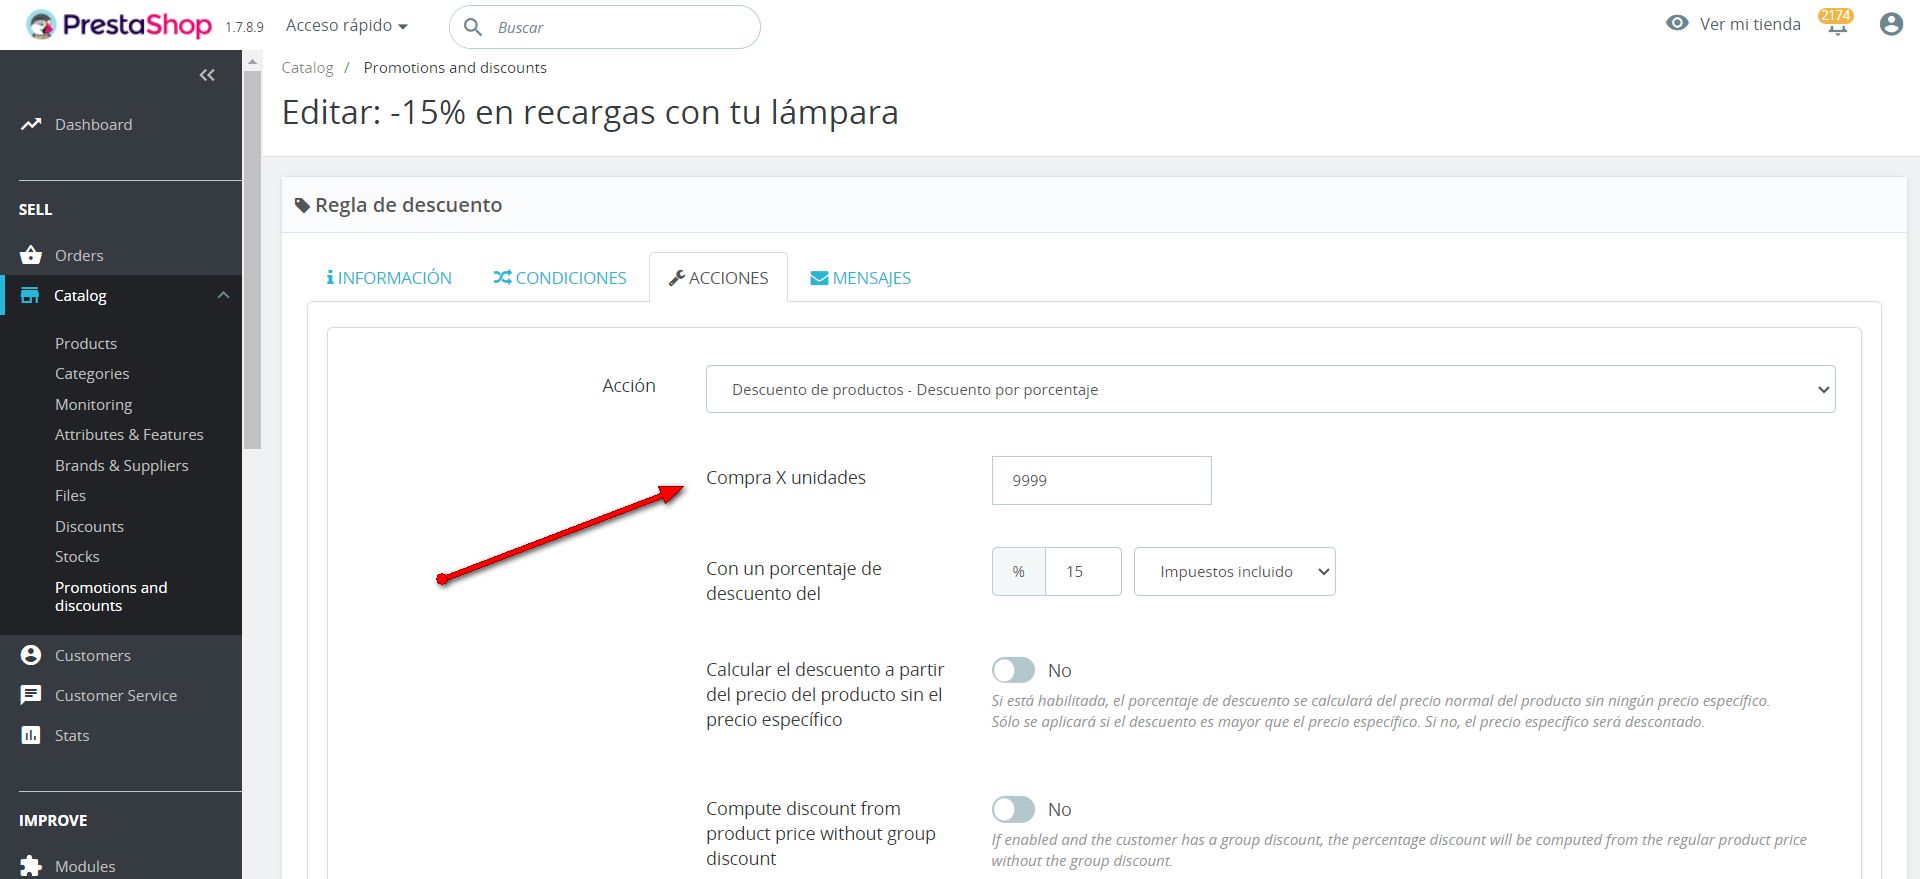The height and width of the screenshot is (879, 1920).
Task: Click the eye icon beside Ver mi tienda
Action: click(1677, 23)
